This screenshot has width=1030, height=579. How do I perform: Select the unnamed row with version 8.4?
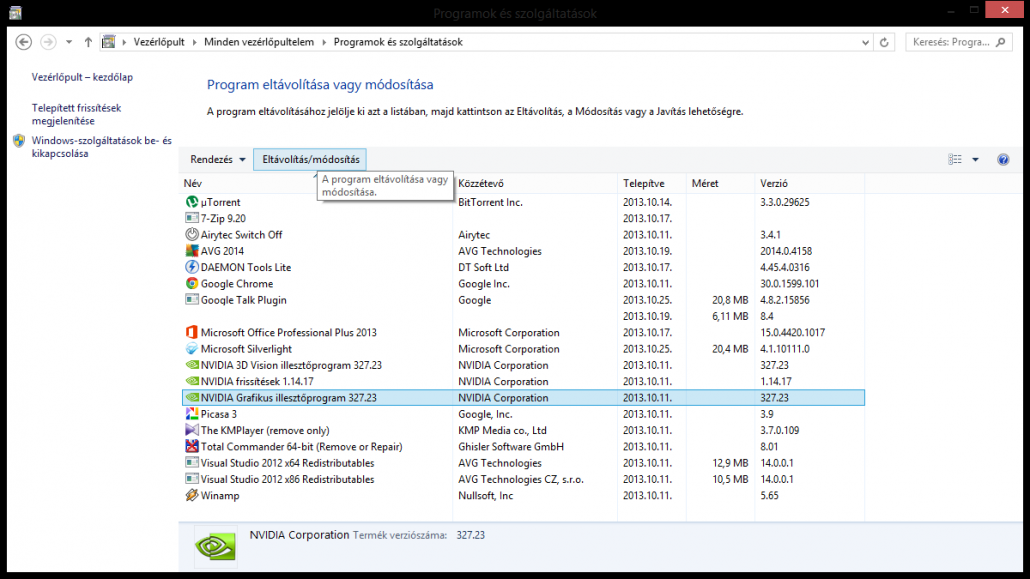523,316
